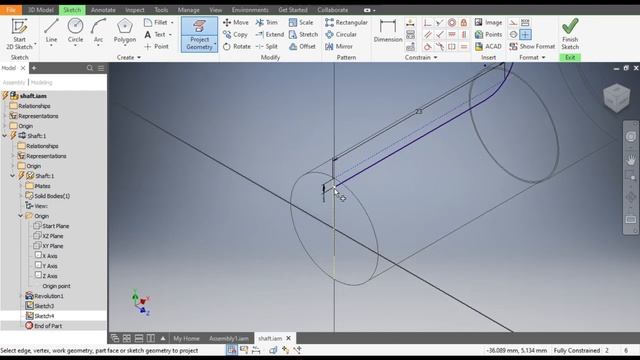
Task: Open the Inspect tab
Action: [135, 10]
